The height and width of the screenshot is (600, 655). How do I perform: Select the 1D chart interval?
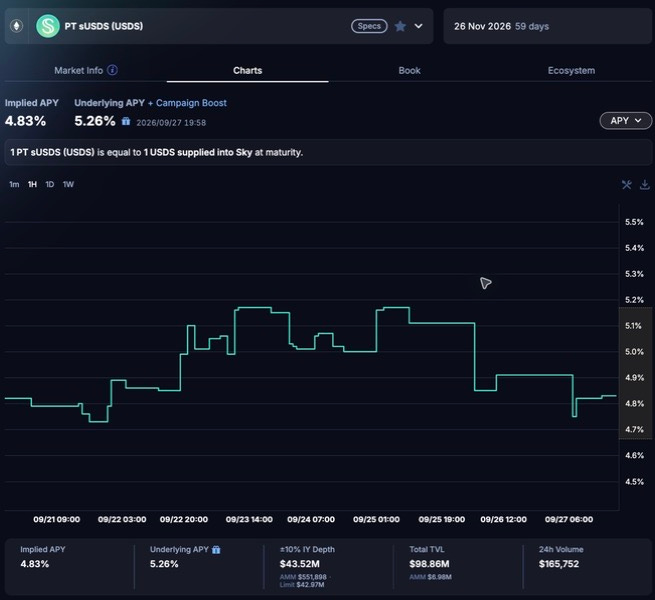50,184
